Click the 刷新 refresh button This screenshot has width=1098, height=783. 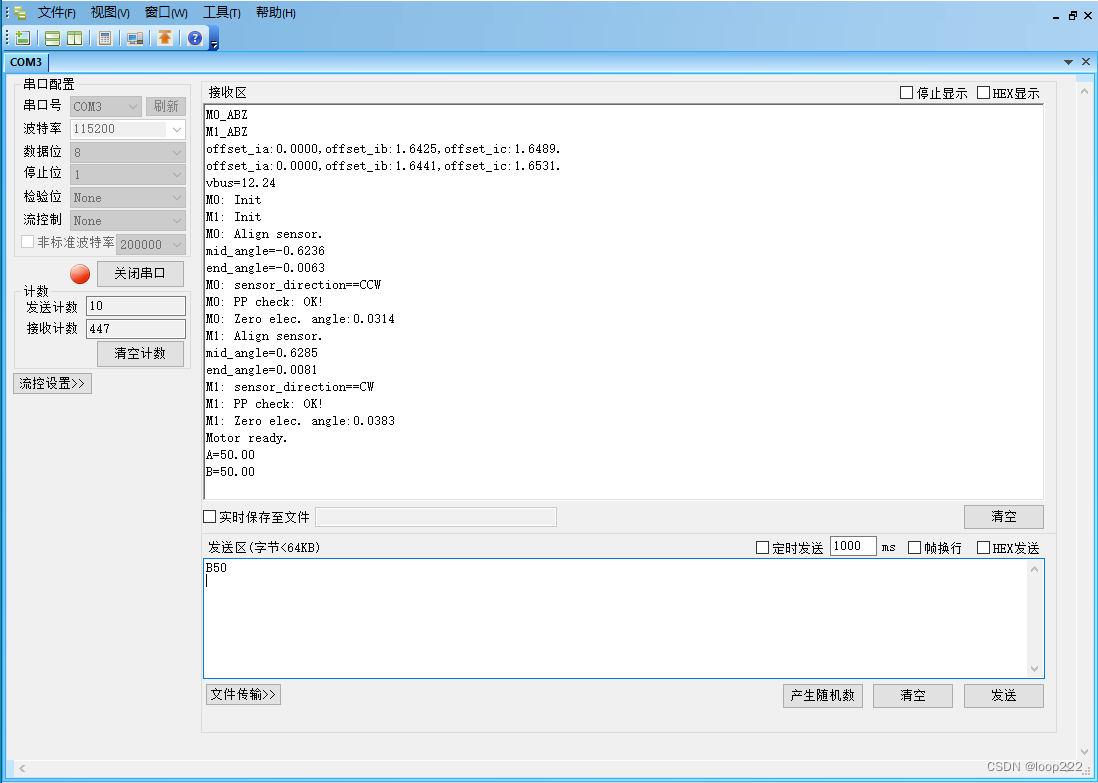[x=166, y=106]
